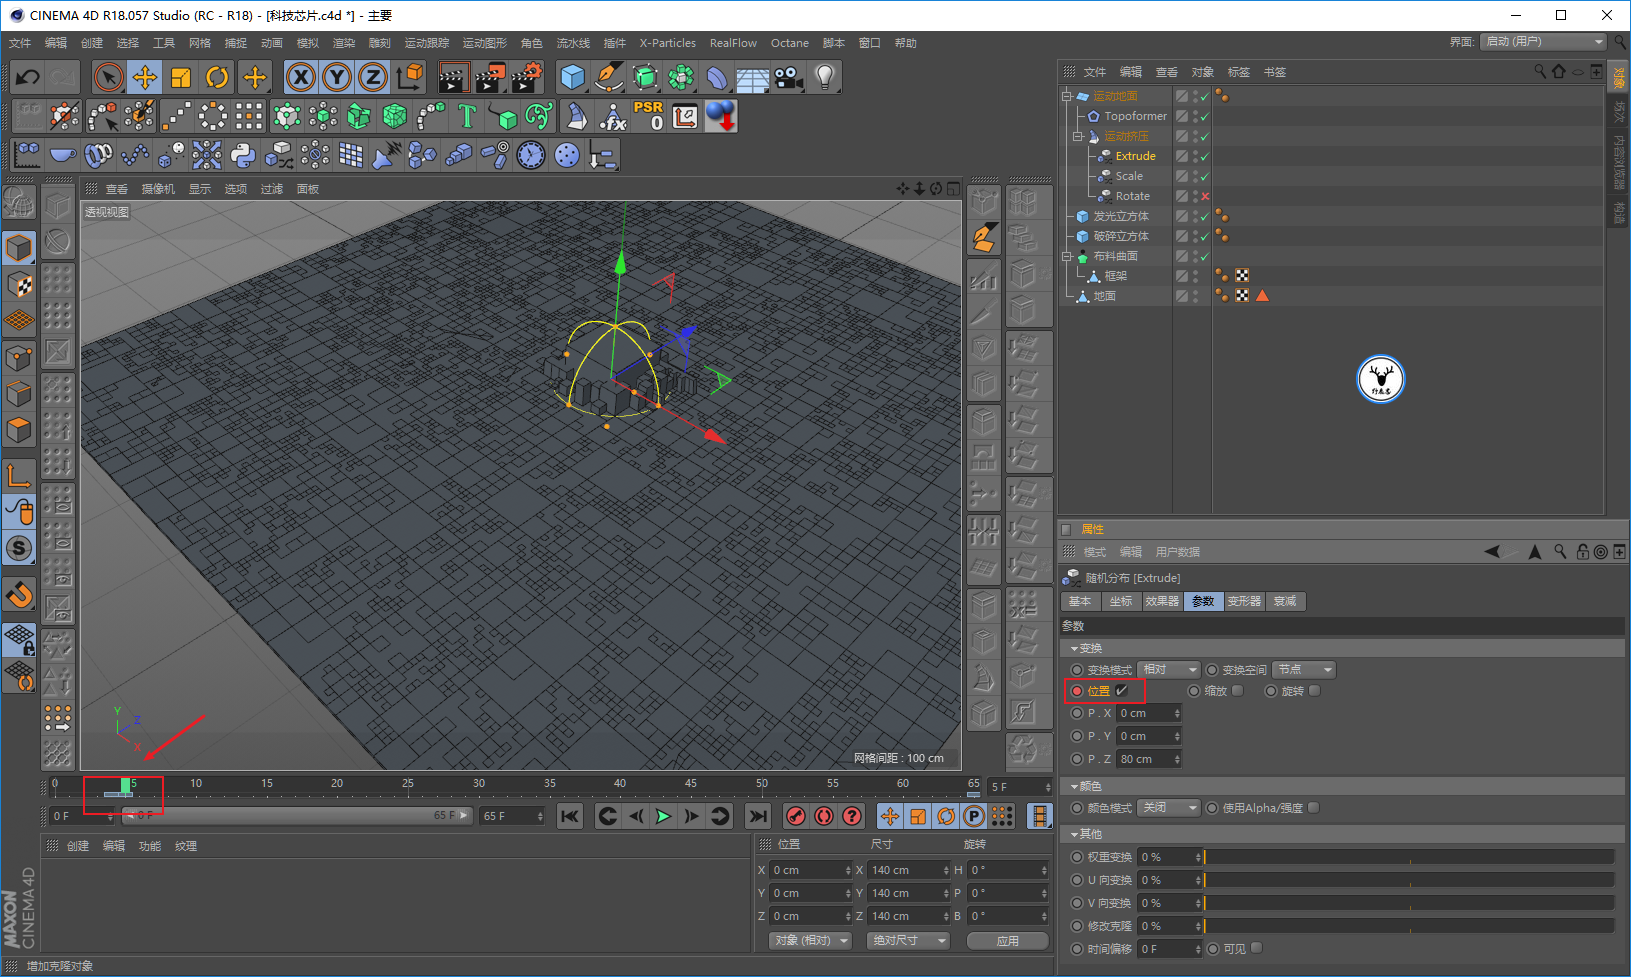Viewport: 1631px width, 977px height.
Task: Select the Live Selection tool
Action: pyautogui.click(x=108, y=77)
